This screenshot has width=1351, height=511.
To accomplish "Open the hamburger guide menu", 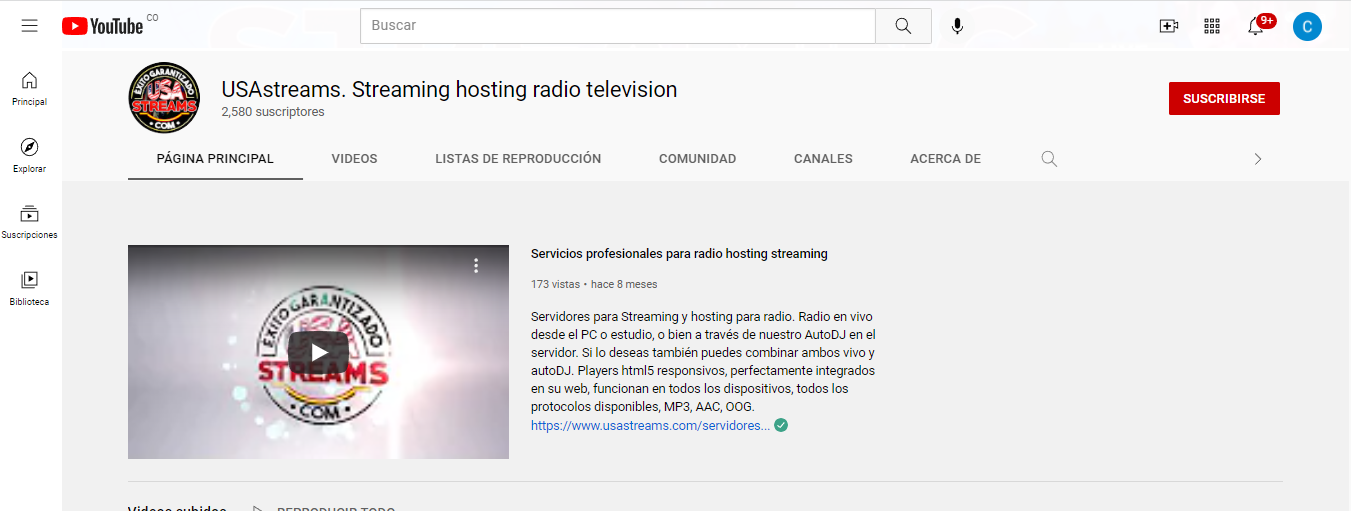I will pos(29,26).
